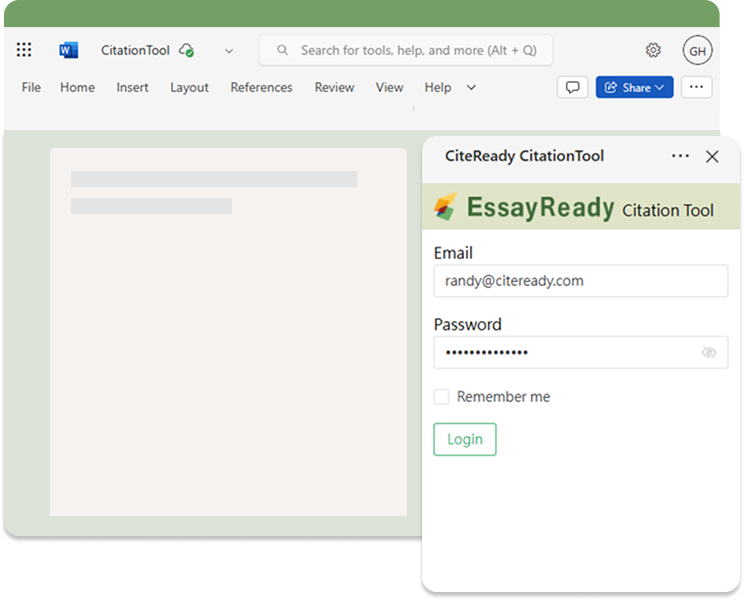744x600 pixels.
Task: Expand more ribbon tabs chevron
Action: [471, 88]
